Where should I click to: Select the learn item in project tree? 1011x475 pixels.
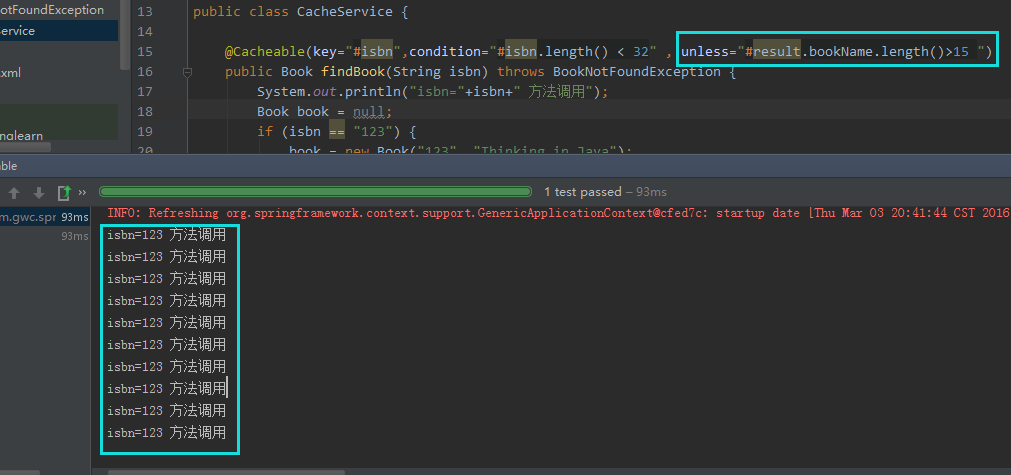coord(21,135)
